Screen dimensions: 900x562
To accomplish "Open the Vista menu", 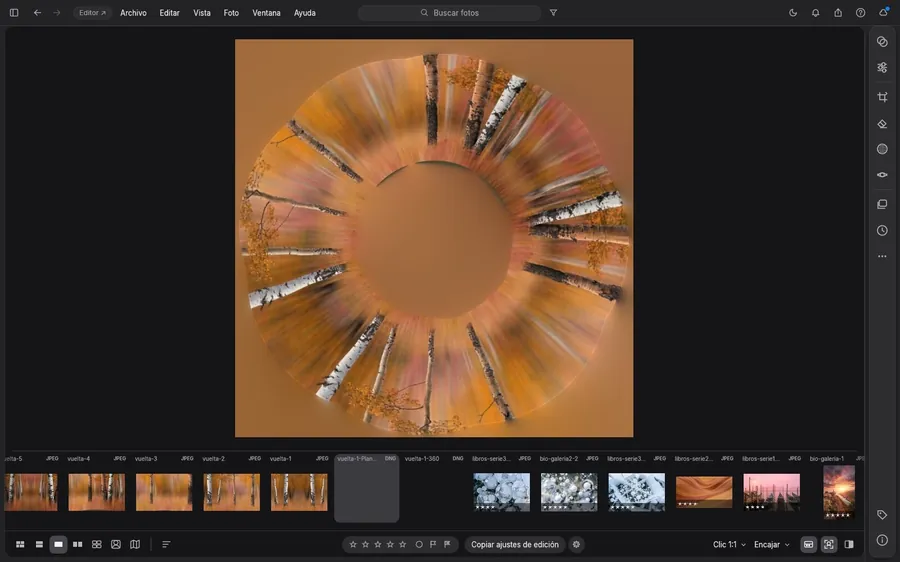I will point(201,13).
